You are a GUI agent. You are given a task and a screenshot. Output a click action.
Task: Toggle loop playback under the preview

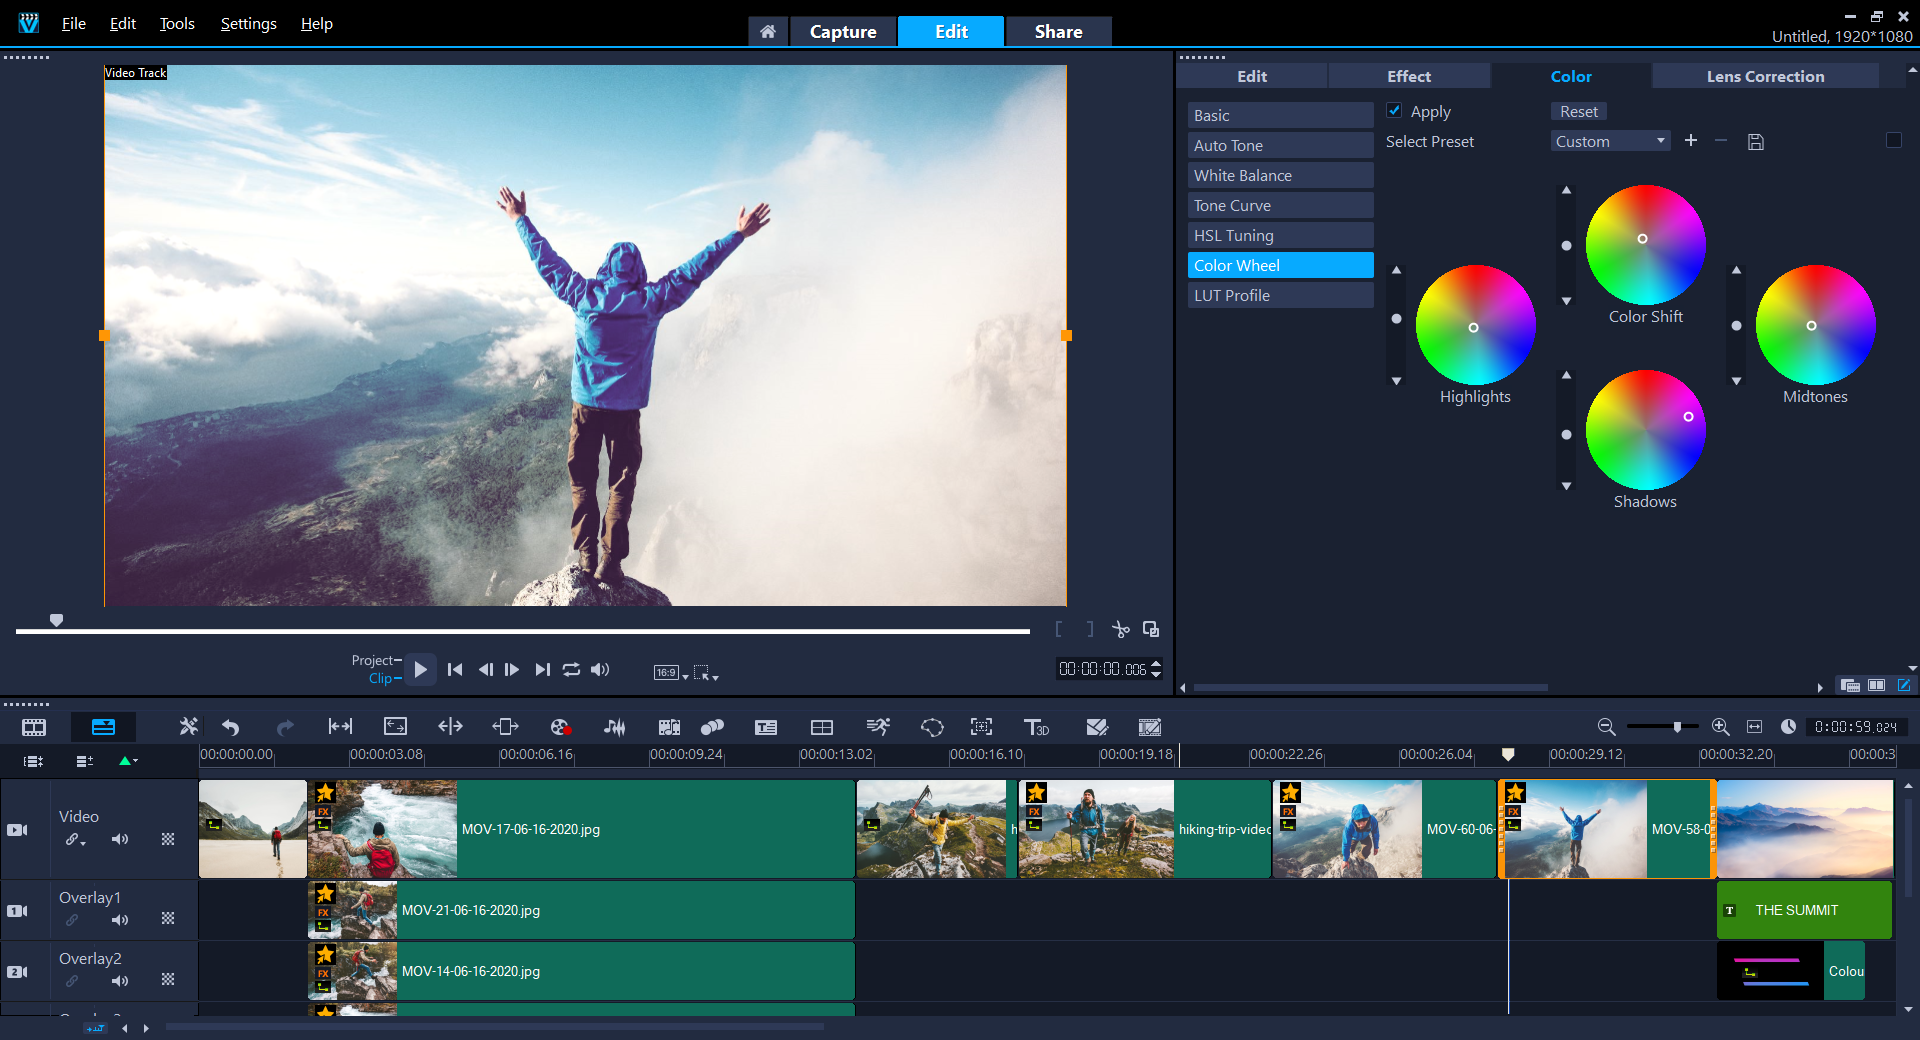571,670
